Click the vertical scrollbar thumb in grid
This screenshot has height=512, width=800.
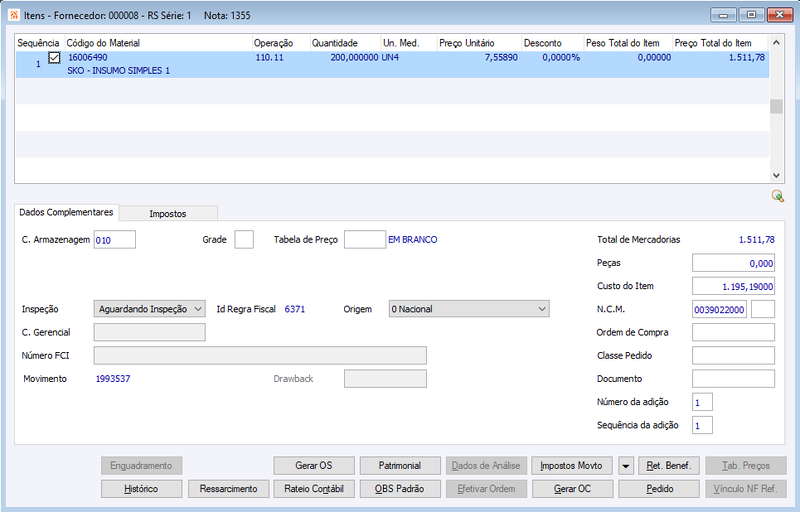(x=776, y=106)
